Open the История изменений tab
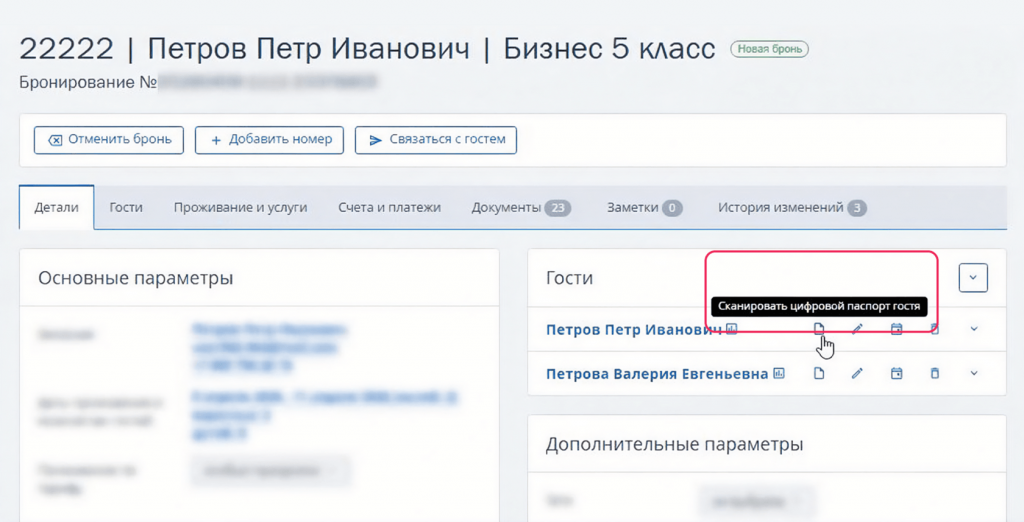1024x522 pixels. [792, 208]
